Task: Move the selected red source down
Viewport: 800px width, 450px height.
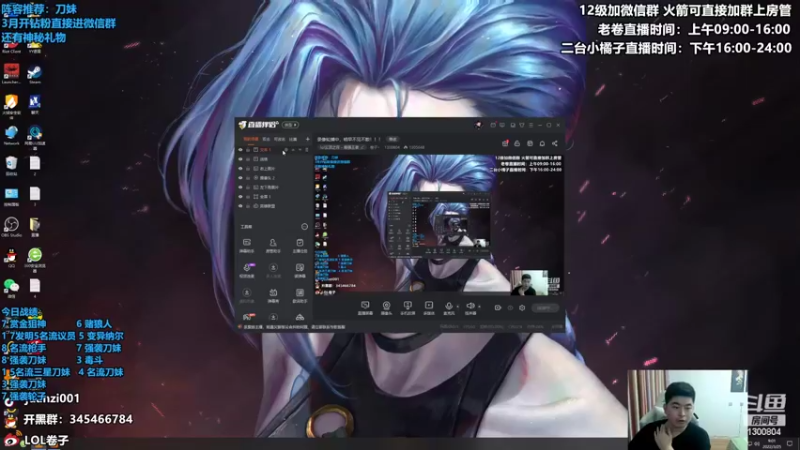Action: coord(300,150)
